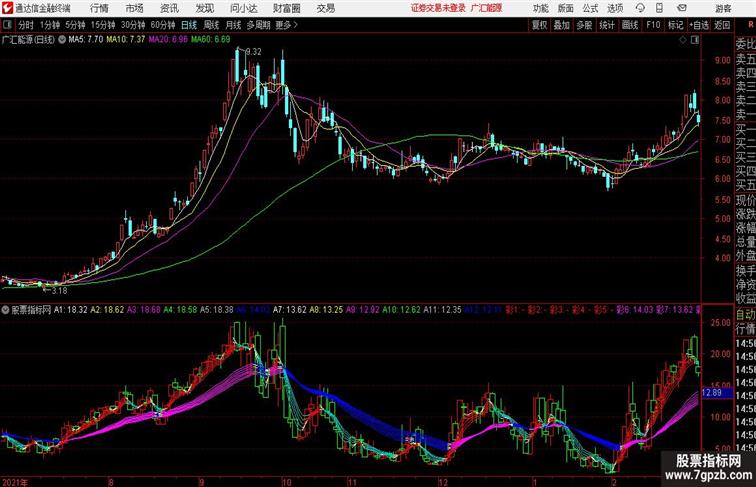This screenshot has height=487, width=756.
Task: Switch to 5分钟 period
Action: pos(75,25)
